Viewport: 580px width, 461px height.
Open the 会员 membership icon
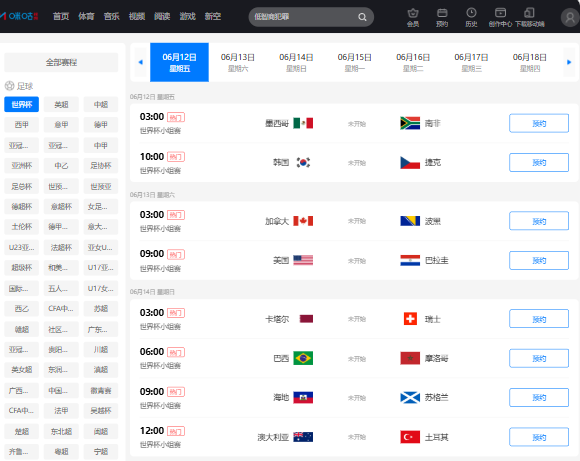413,17
